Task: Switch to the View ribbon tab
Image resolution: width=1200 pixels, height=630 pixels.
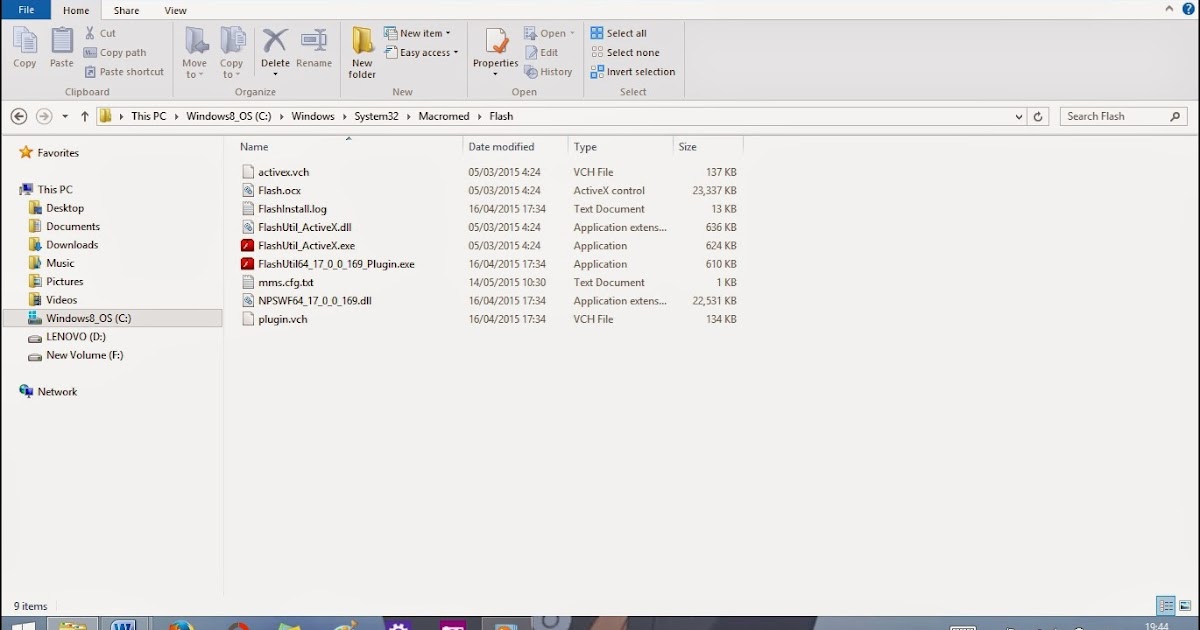Action: 176,10
